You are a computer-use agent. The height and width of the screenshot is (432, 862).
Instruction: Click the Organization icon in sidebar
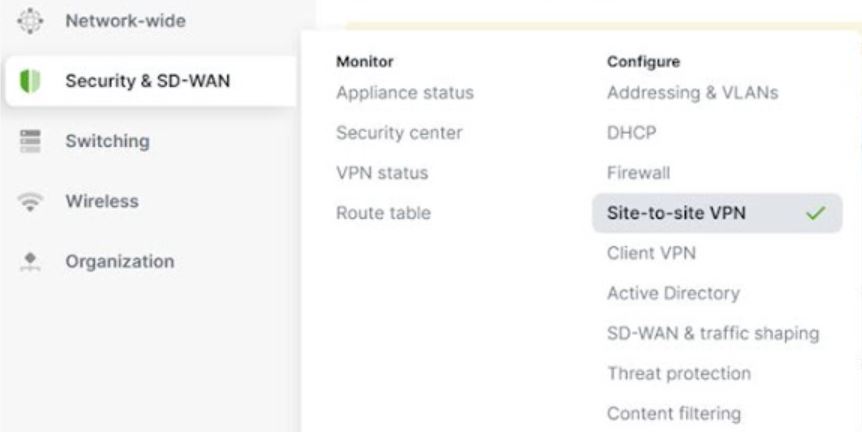[29, 262]
